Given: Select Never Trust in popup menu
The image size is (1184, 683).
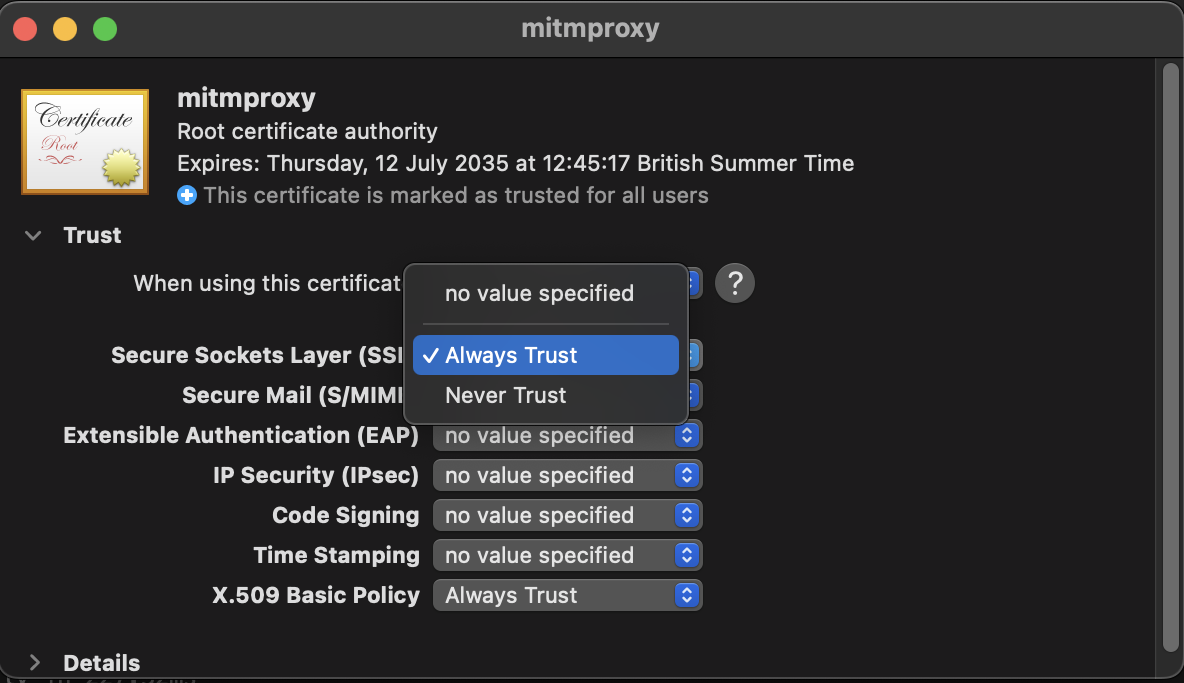Looking at the screenshot, I should (x=546, y=395).
